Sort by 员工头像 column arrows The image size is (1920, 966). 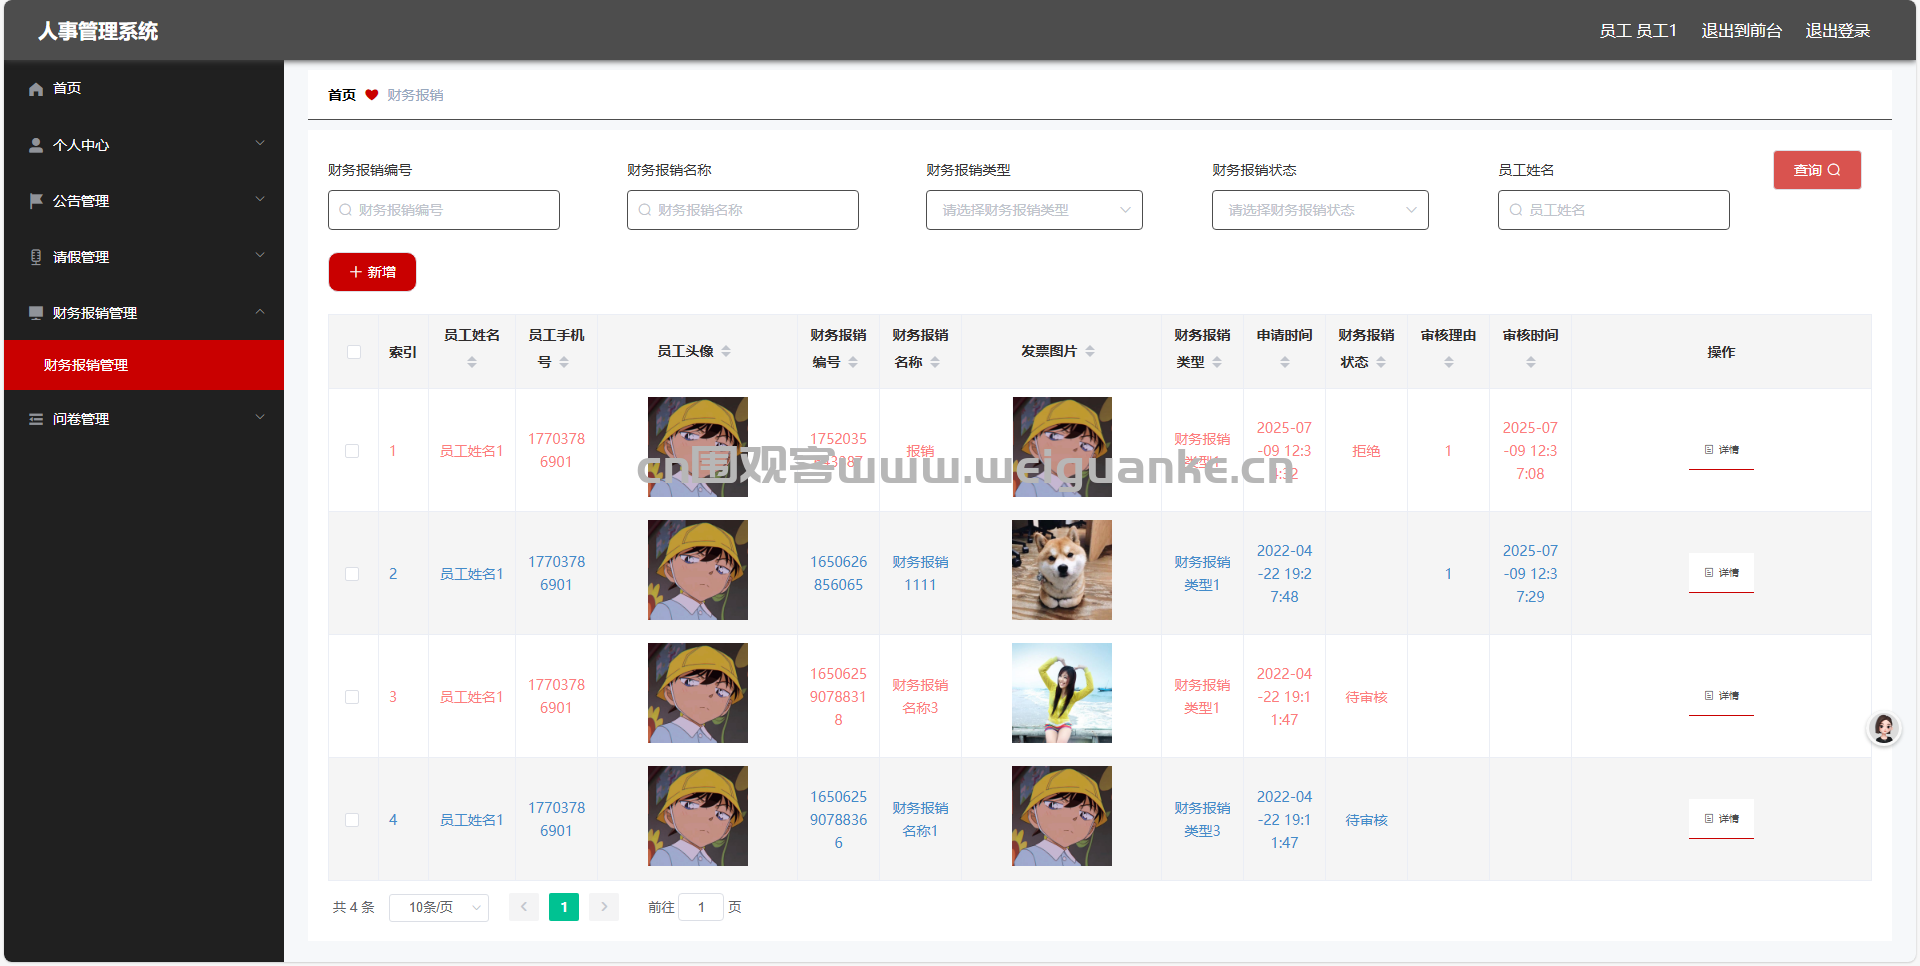pyautogui.click(x=726, y=351)
